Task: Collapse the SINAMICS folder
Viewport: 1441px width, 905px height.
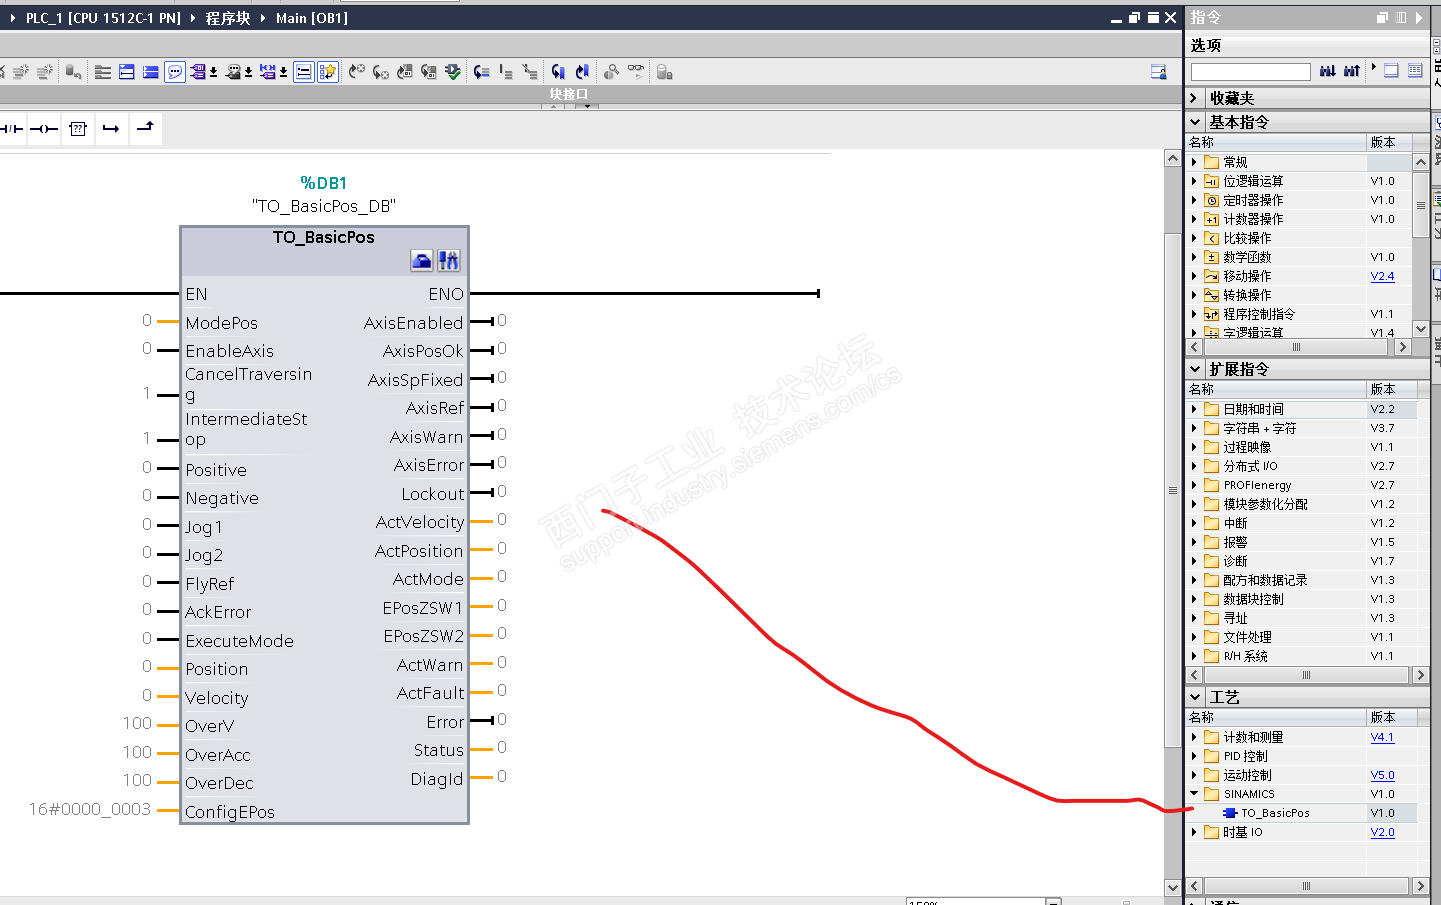Action: click(1194, 794)
